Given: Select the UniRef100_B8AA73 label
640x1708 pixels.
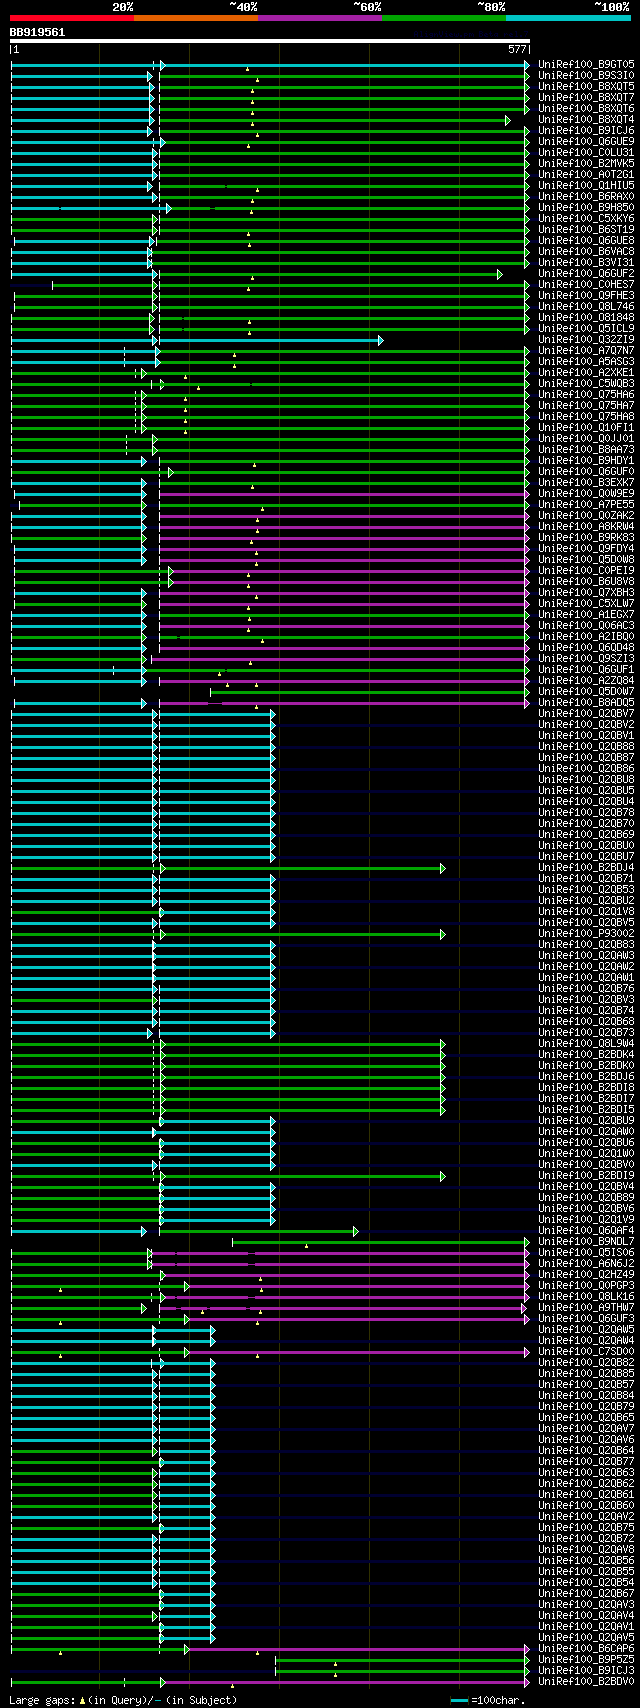Looking at the screenshot, I should 586,450.
